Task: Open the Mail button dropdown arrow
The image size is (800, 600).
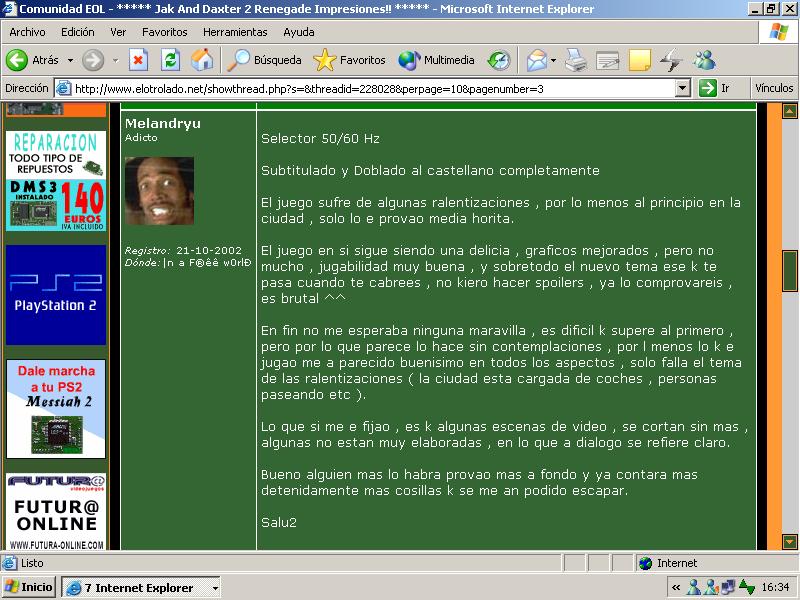Action: click(554, 60)
